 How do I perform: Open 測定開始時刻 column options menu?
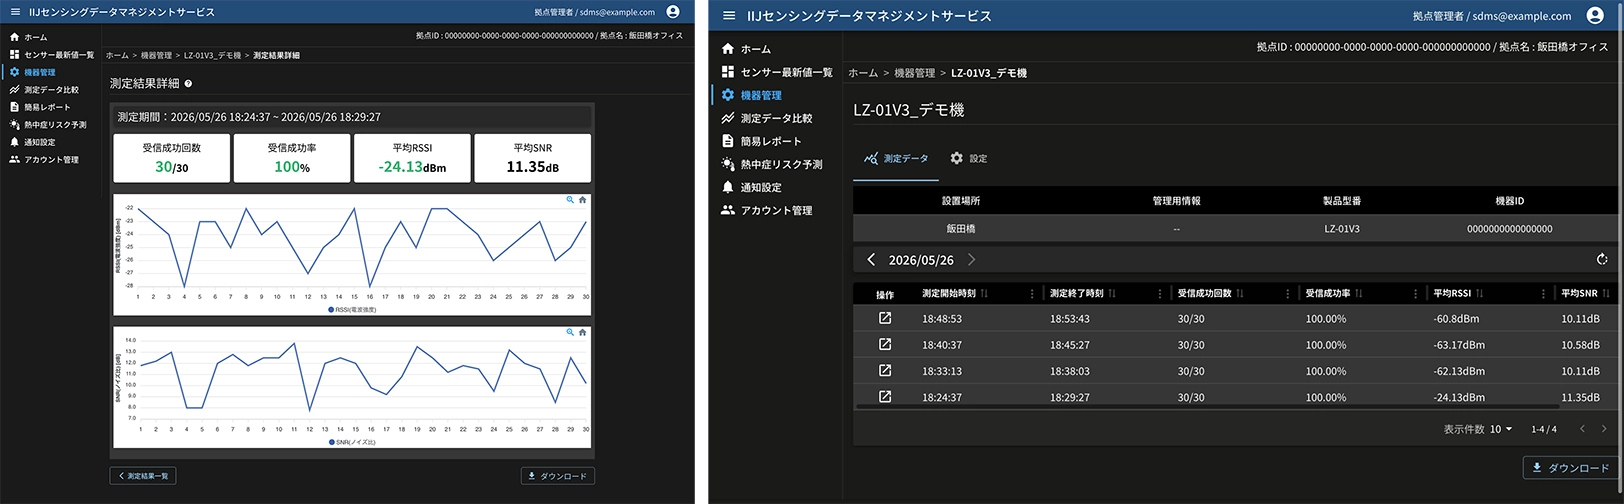[1032, 294]
